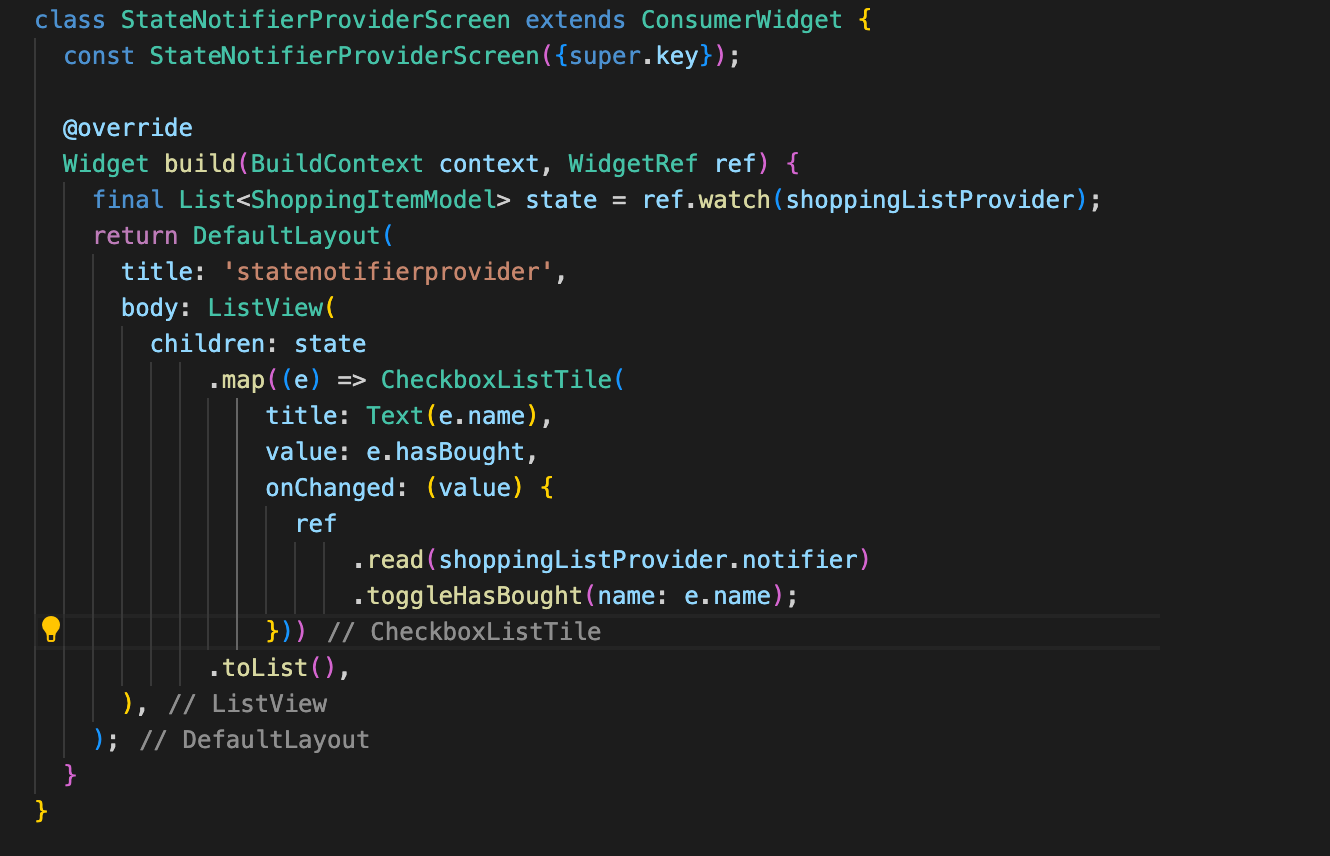Screen dimensions: 1330x856
Task: Click the '// CheckboxListTile' closing comment
Action: 464,632
